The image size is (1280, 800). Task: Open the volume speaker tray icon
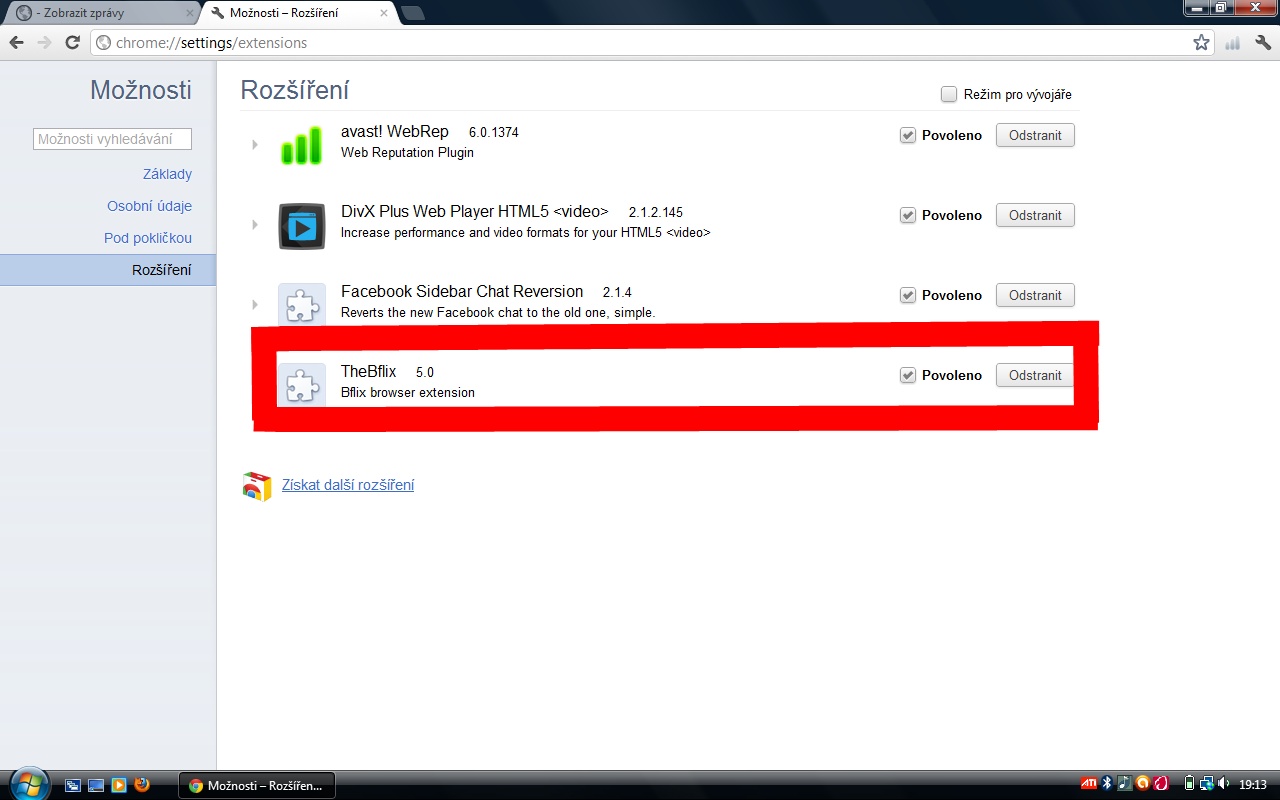click(1224, 783)
